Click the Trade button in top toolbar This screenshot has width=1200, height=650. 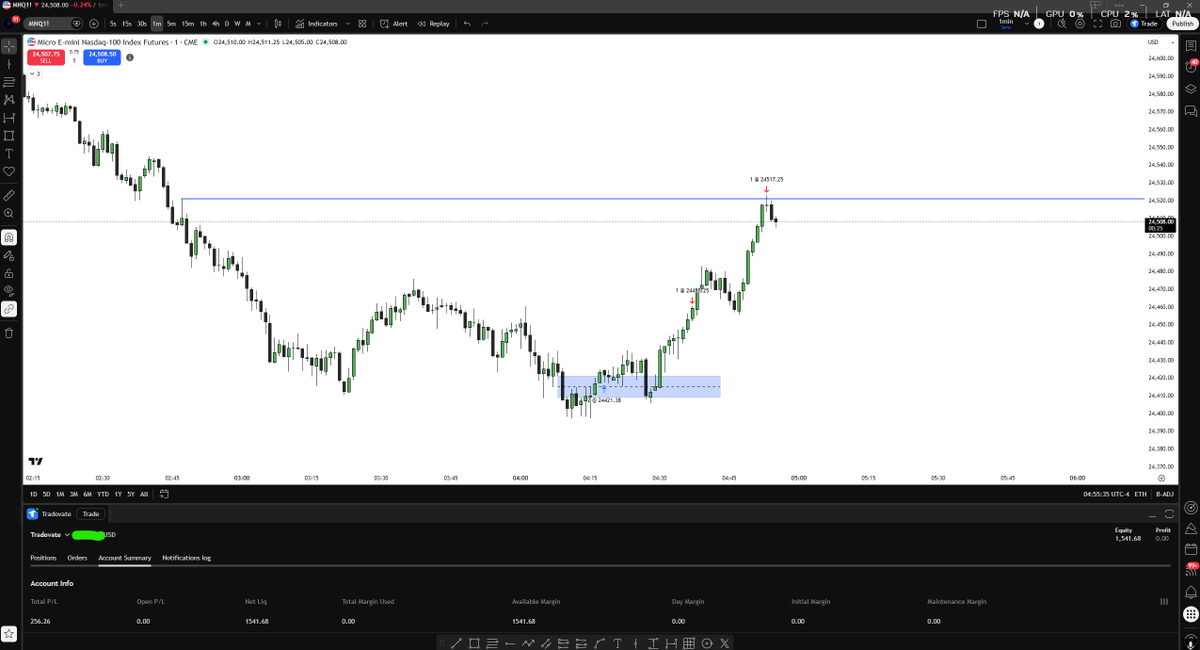point(1144,23)
